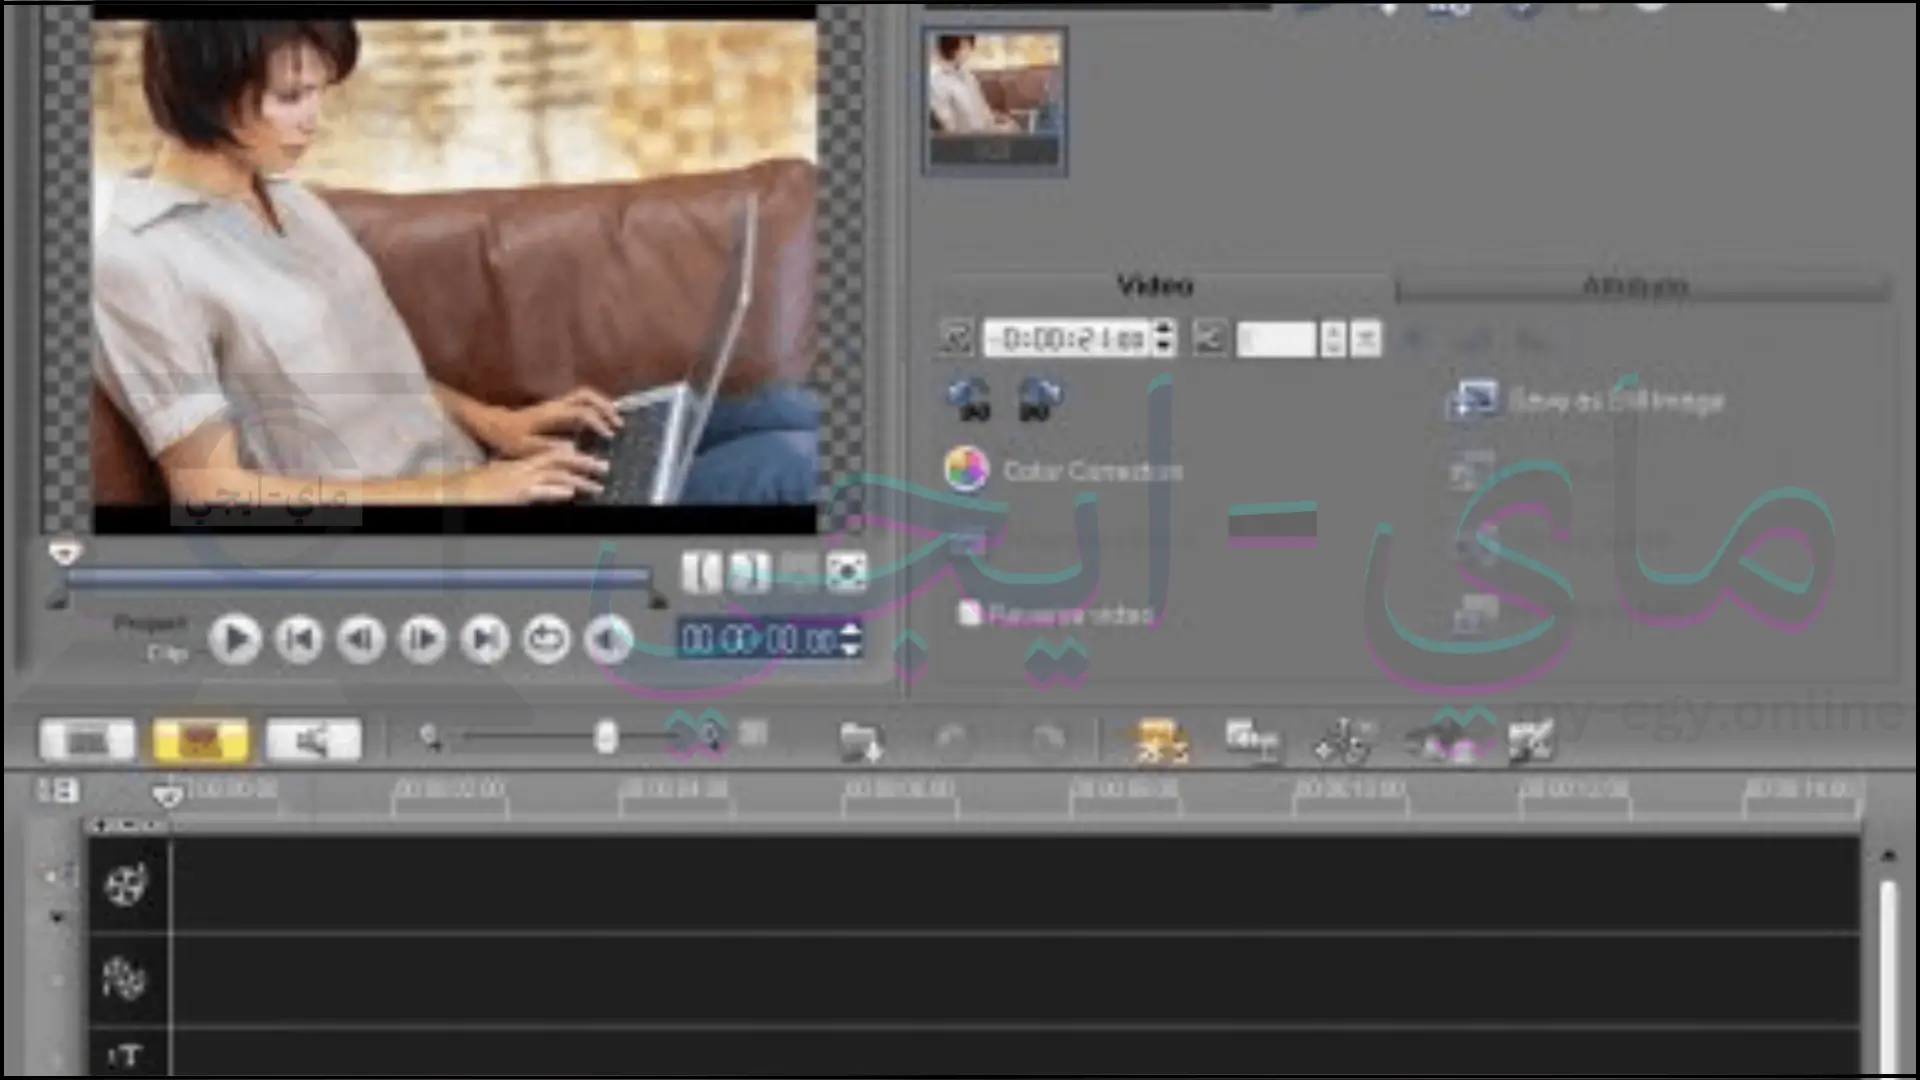Click the timeline playhead marker

pyautogui.click(x=167, y=795)
